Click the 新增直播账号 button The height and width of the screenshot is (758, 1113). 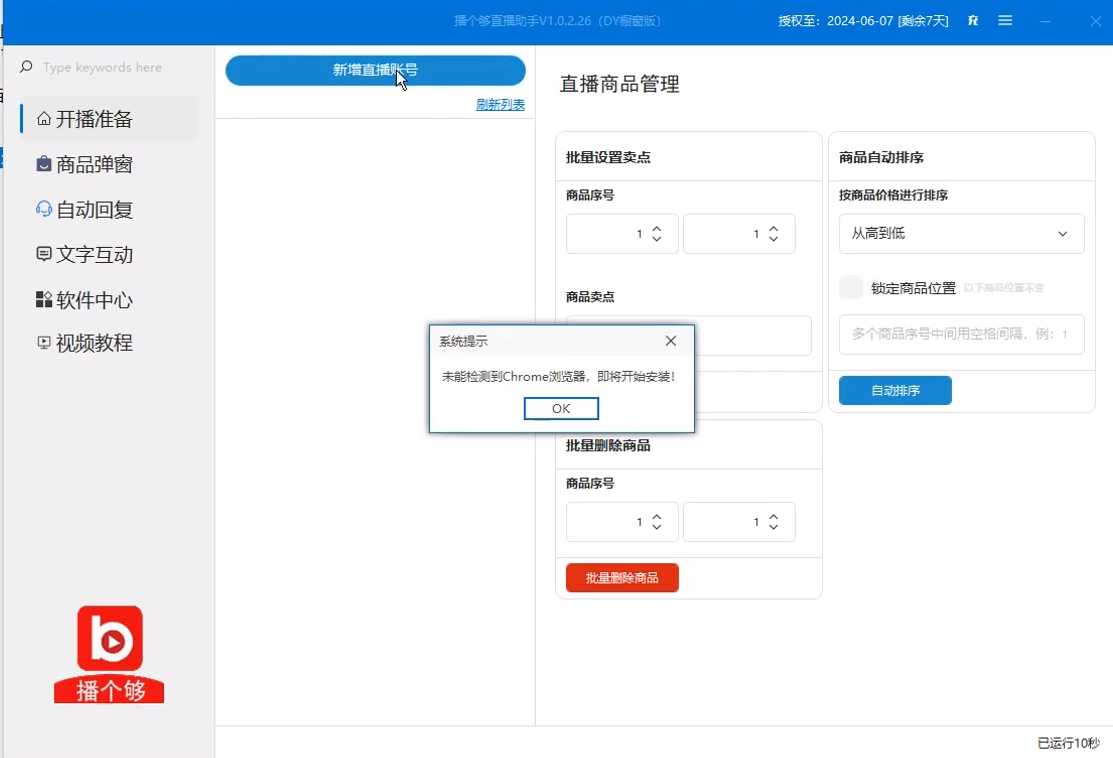click(x=375, y=70)
